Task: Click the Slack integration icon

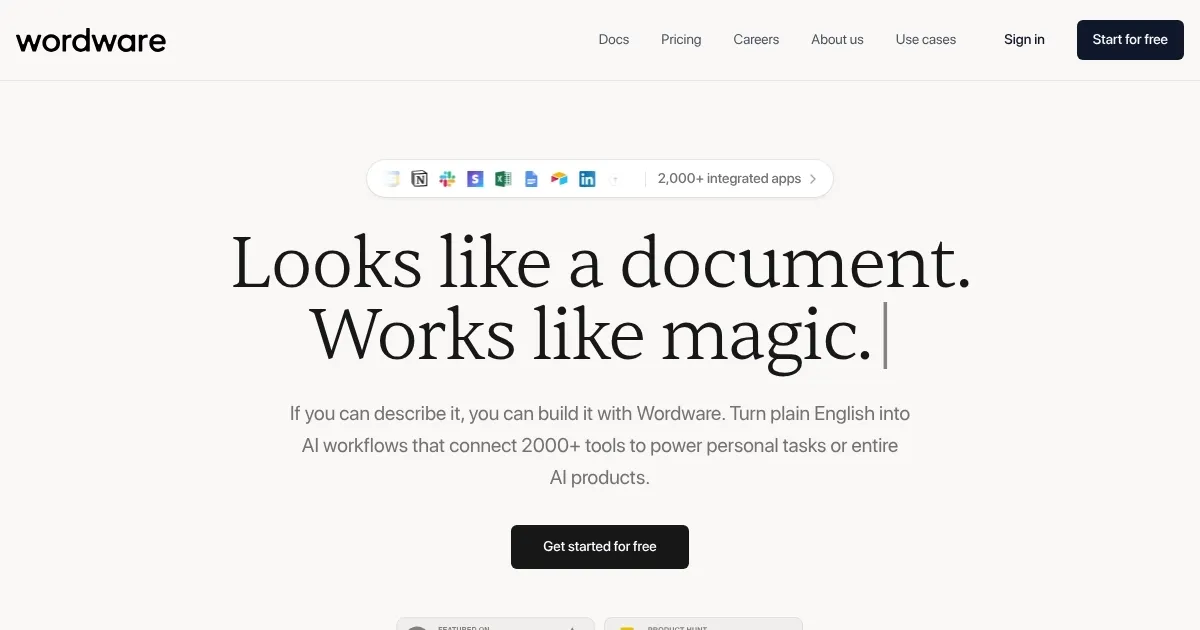Action: pos(448,179)
